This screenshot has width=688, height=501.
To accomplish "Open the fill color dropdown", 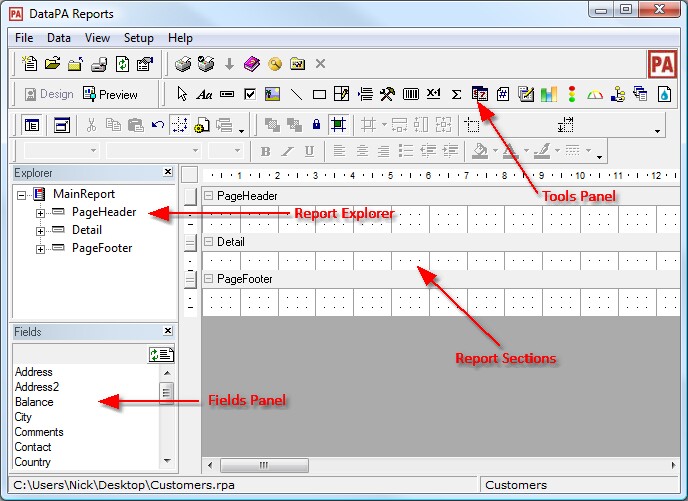I will point(497,153).
